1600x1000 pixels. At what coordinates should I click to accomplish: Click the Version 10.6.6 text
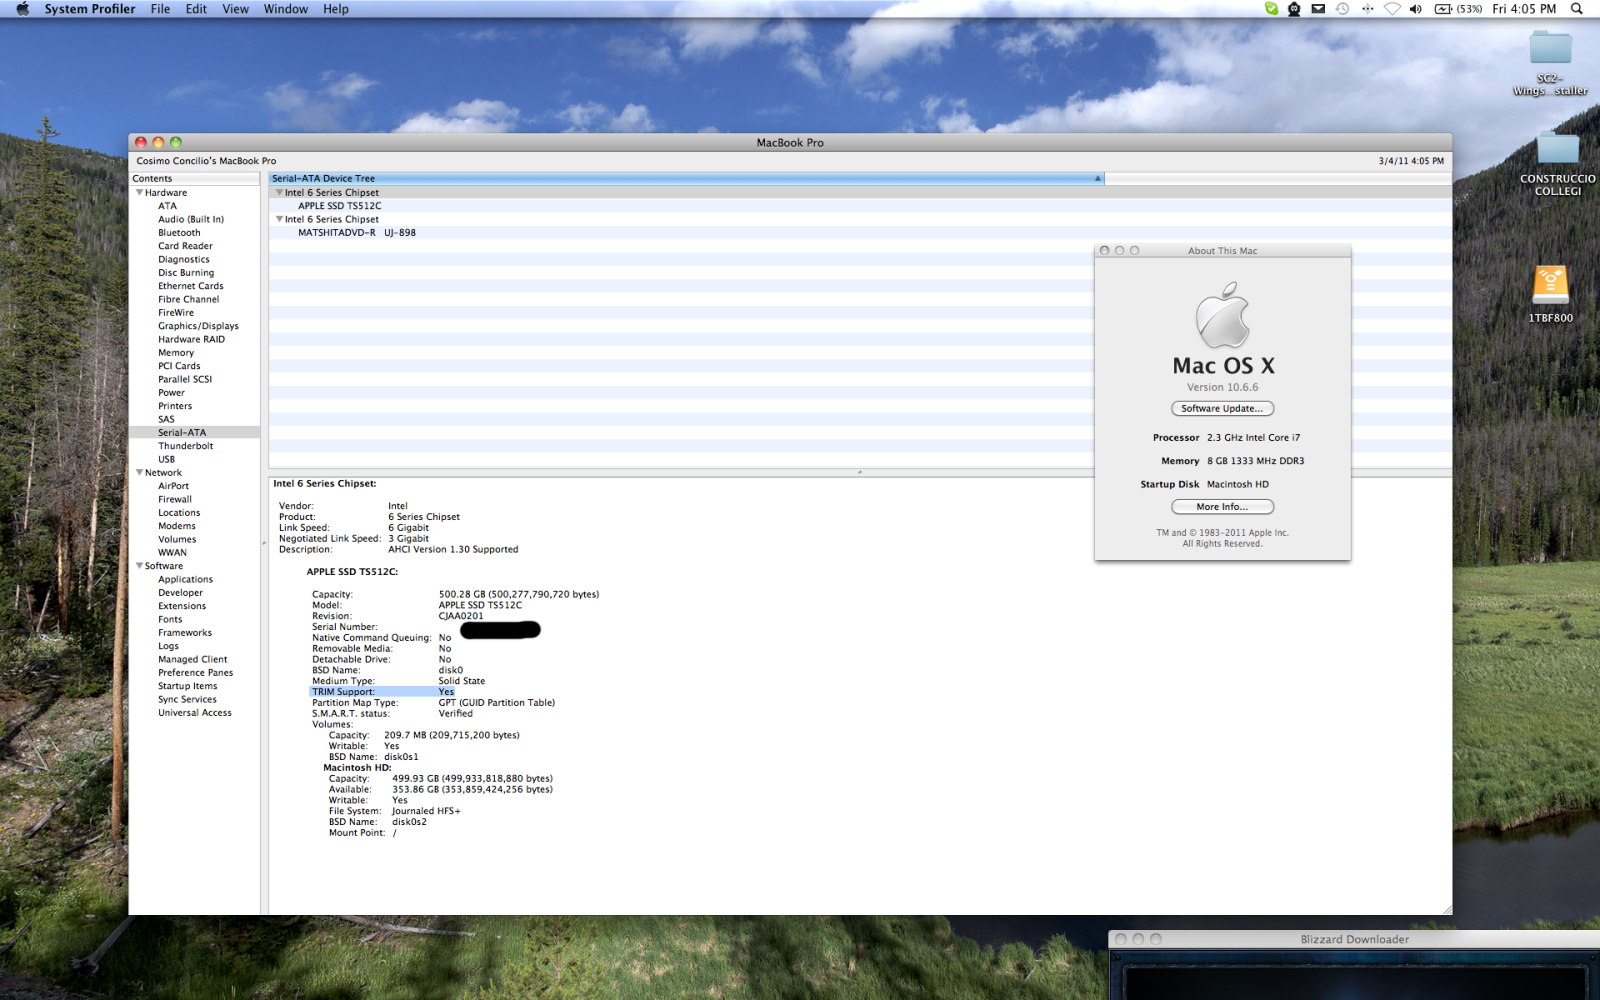pos(1222,387)
